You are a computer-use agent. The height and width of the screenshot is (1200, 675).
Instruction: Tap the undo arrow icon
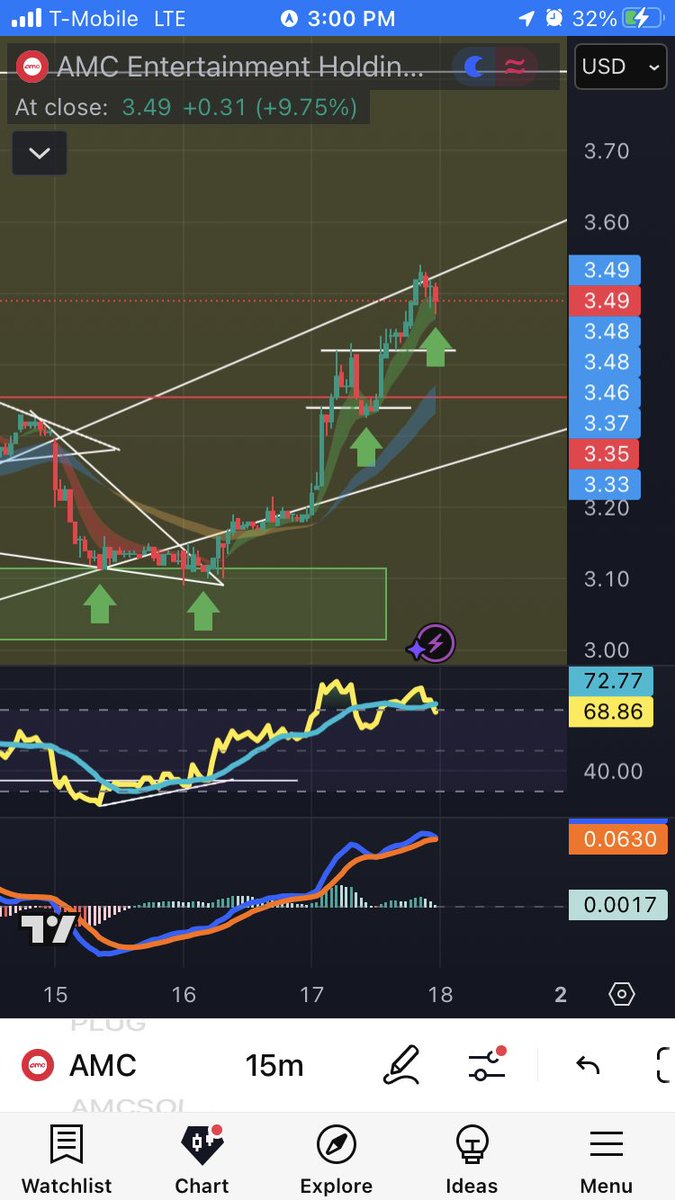(x=587, y=1065)
